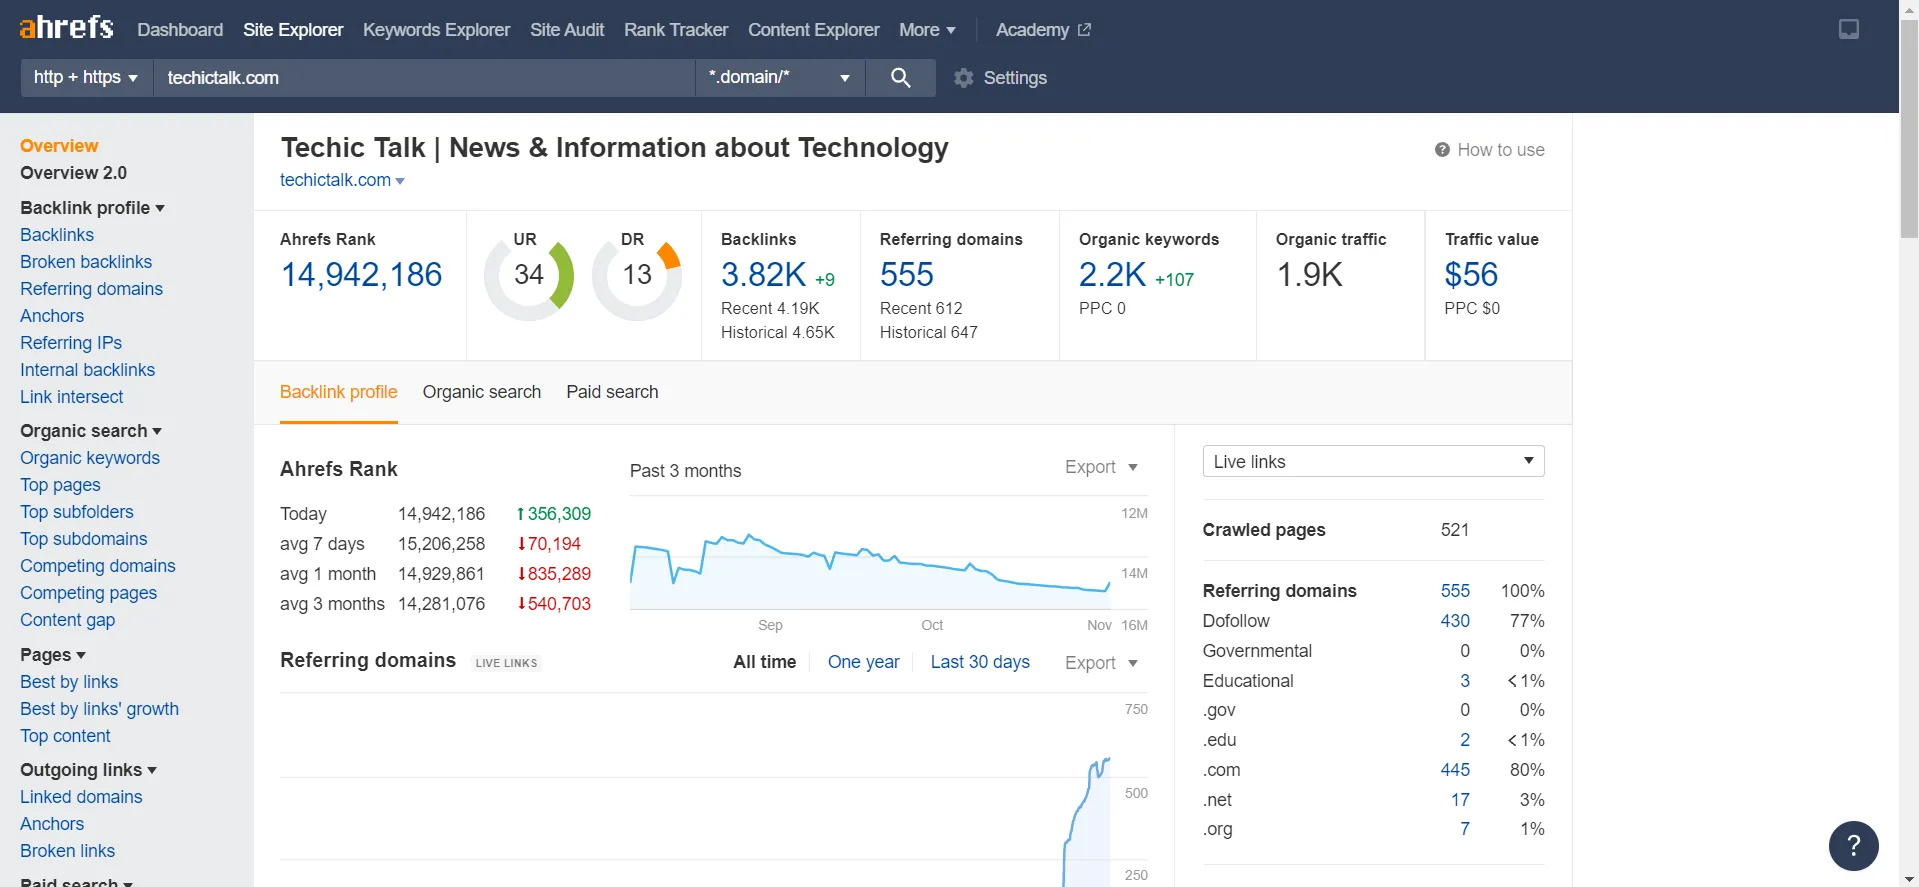Viewport: 1919px width, 887px height.
Task: Click the 3.82K backlinks number
Action: (x=763, y=274)
